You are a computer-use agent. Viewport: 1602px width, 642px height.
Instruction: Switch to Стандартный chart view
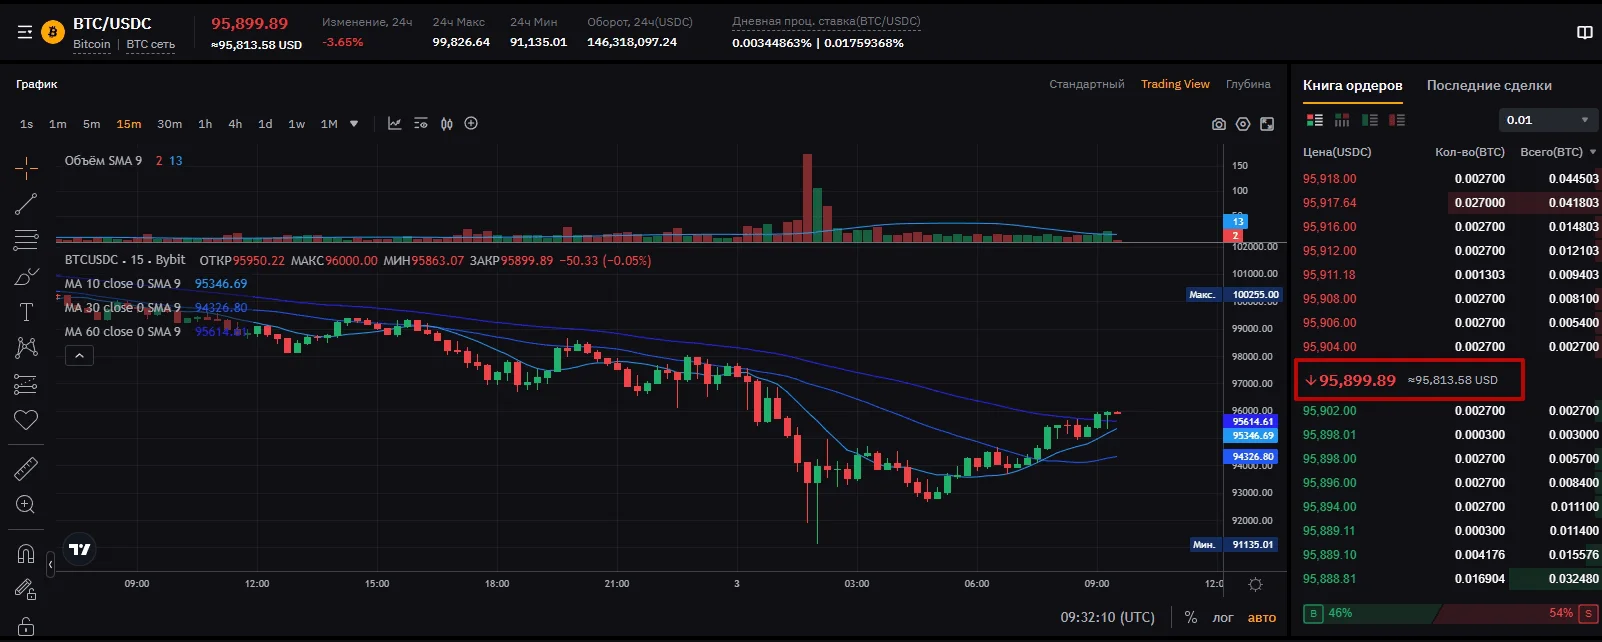(x=1087, y=84)
